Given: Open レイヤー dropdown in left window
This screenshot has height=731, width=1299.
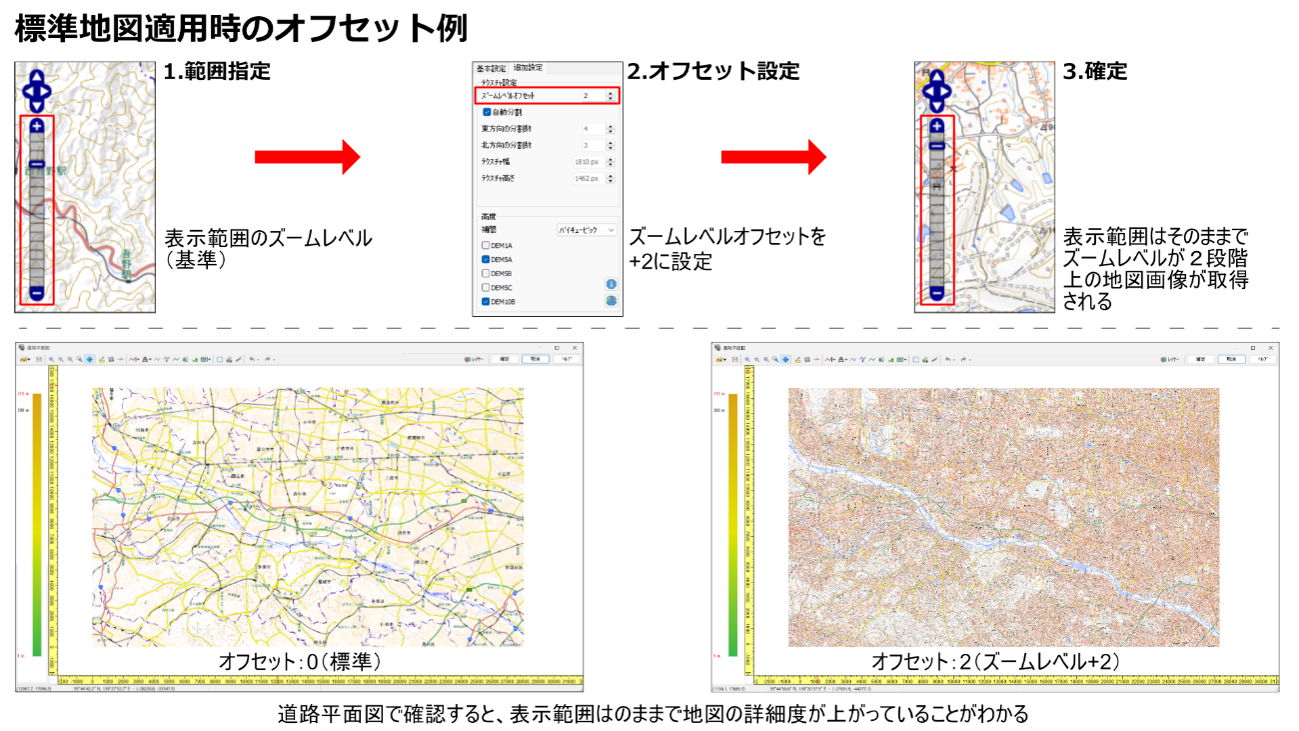Looking at the screenshot, I should click(474, 359).
